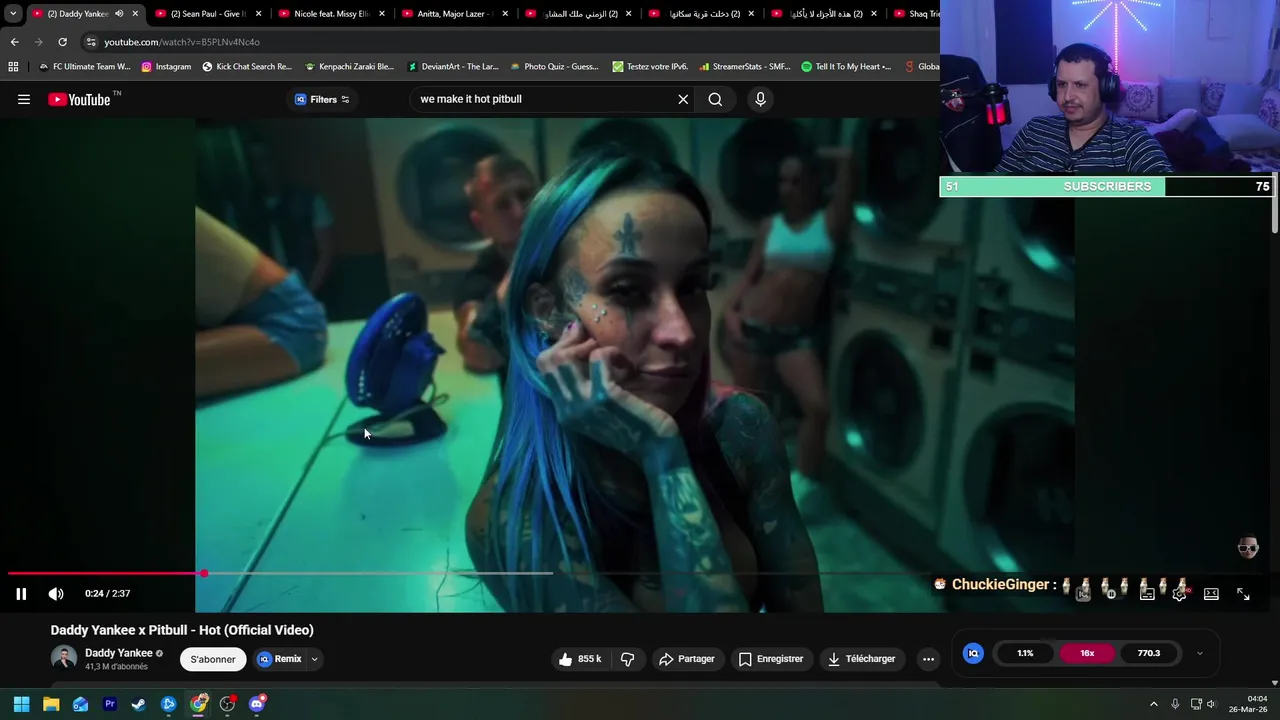
Task: Open the DeviantArt bookmark
Action: [453, 67]
